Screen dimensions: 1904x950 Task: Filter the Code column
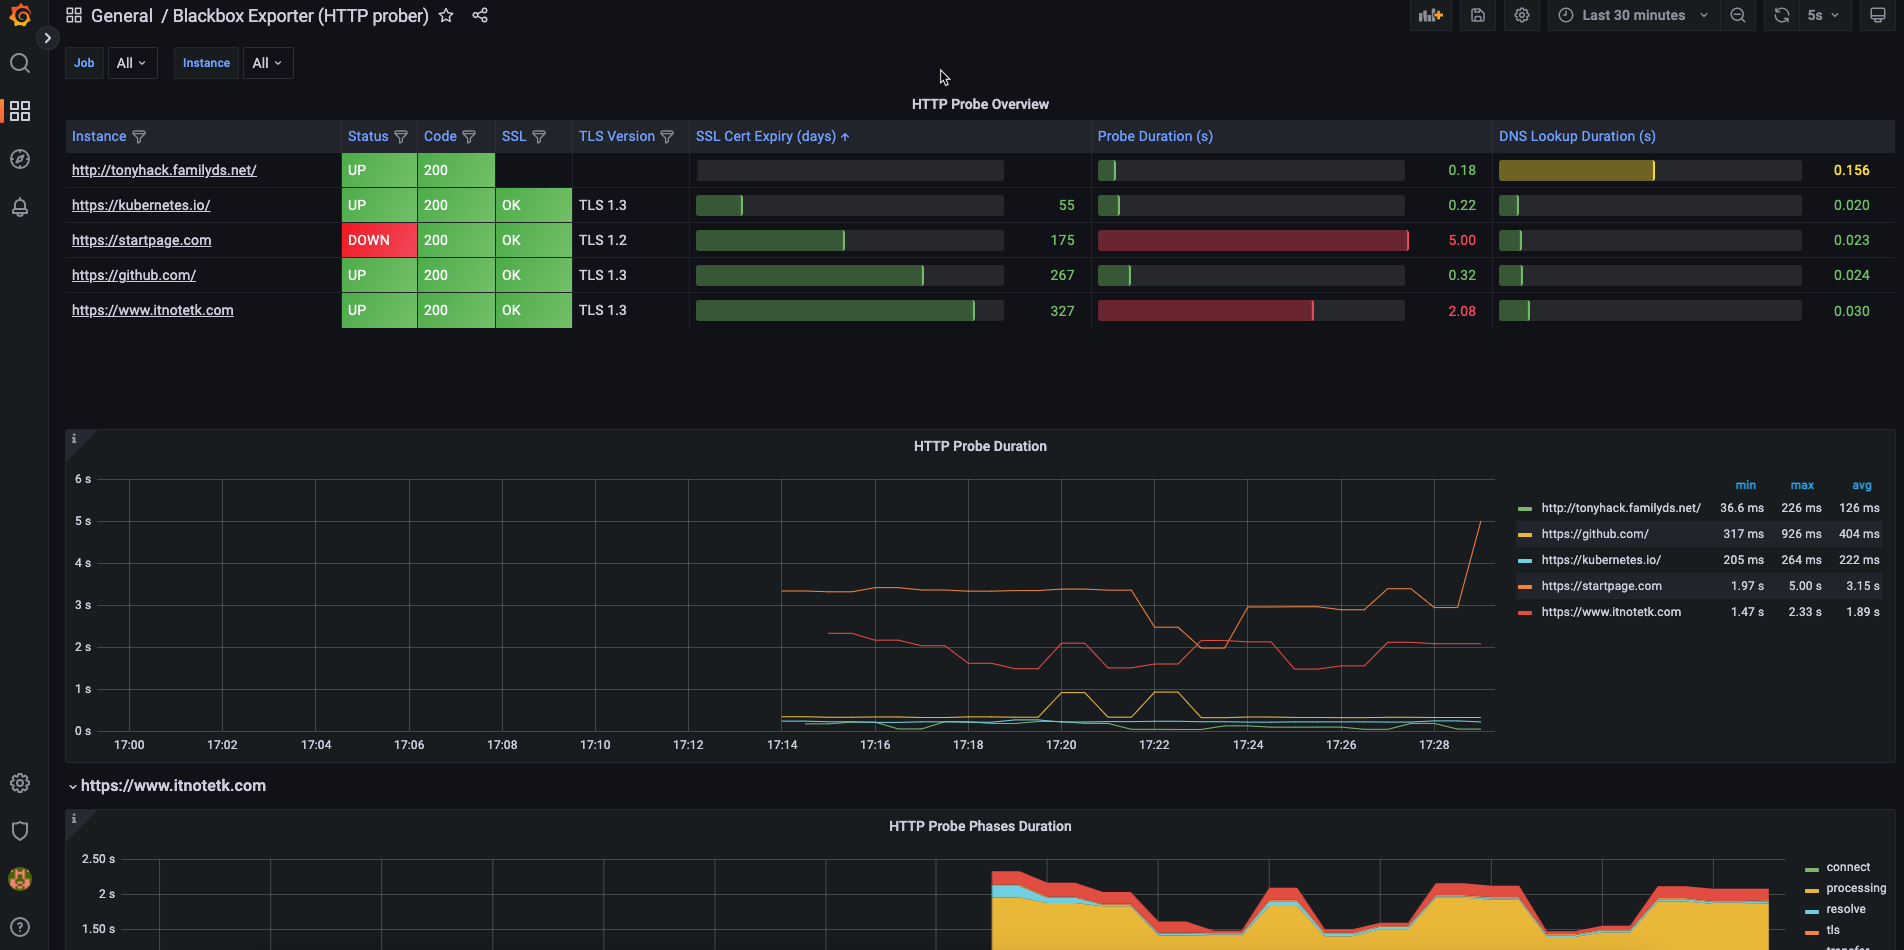click(469, 137)
